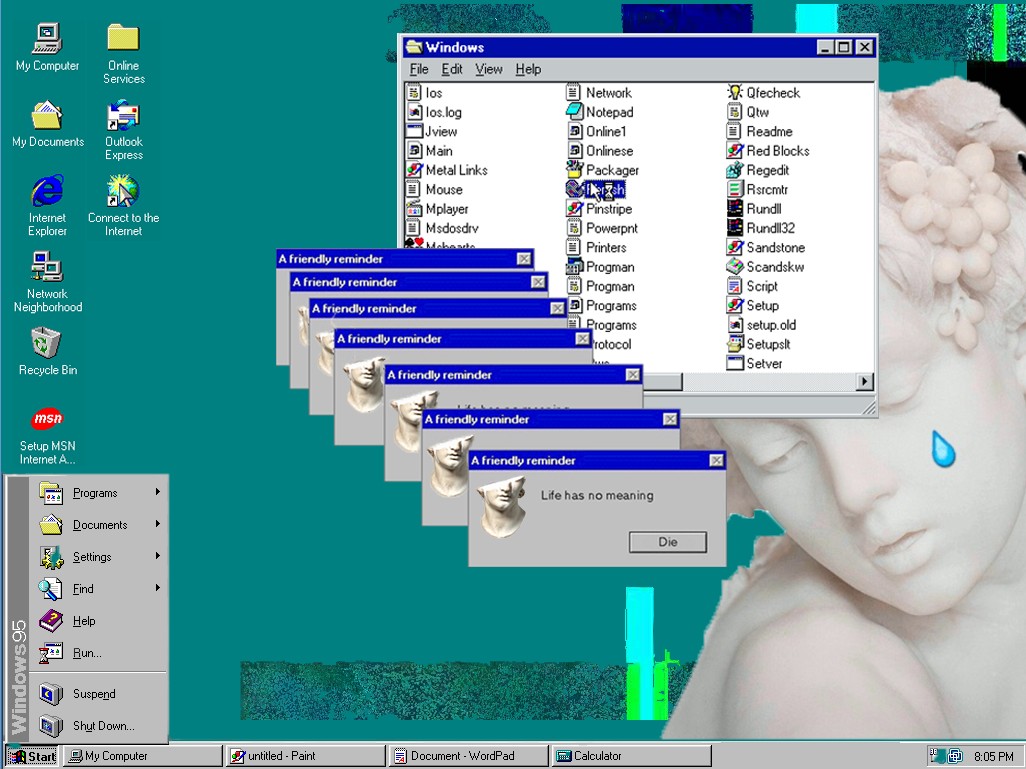Select the Sandstone file in the list
1026x769 pixels.
pyautogui.click(x=766, y=247)
